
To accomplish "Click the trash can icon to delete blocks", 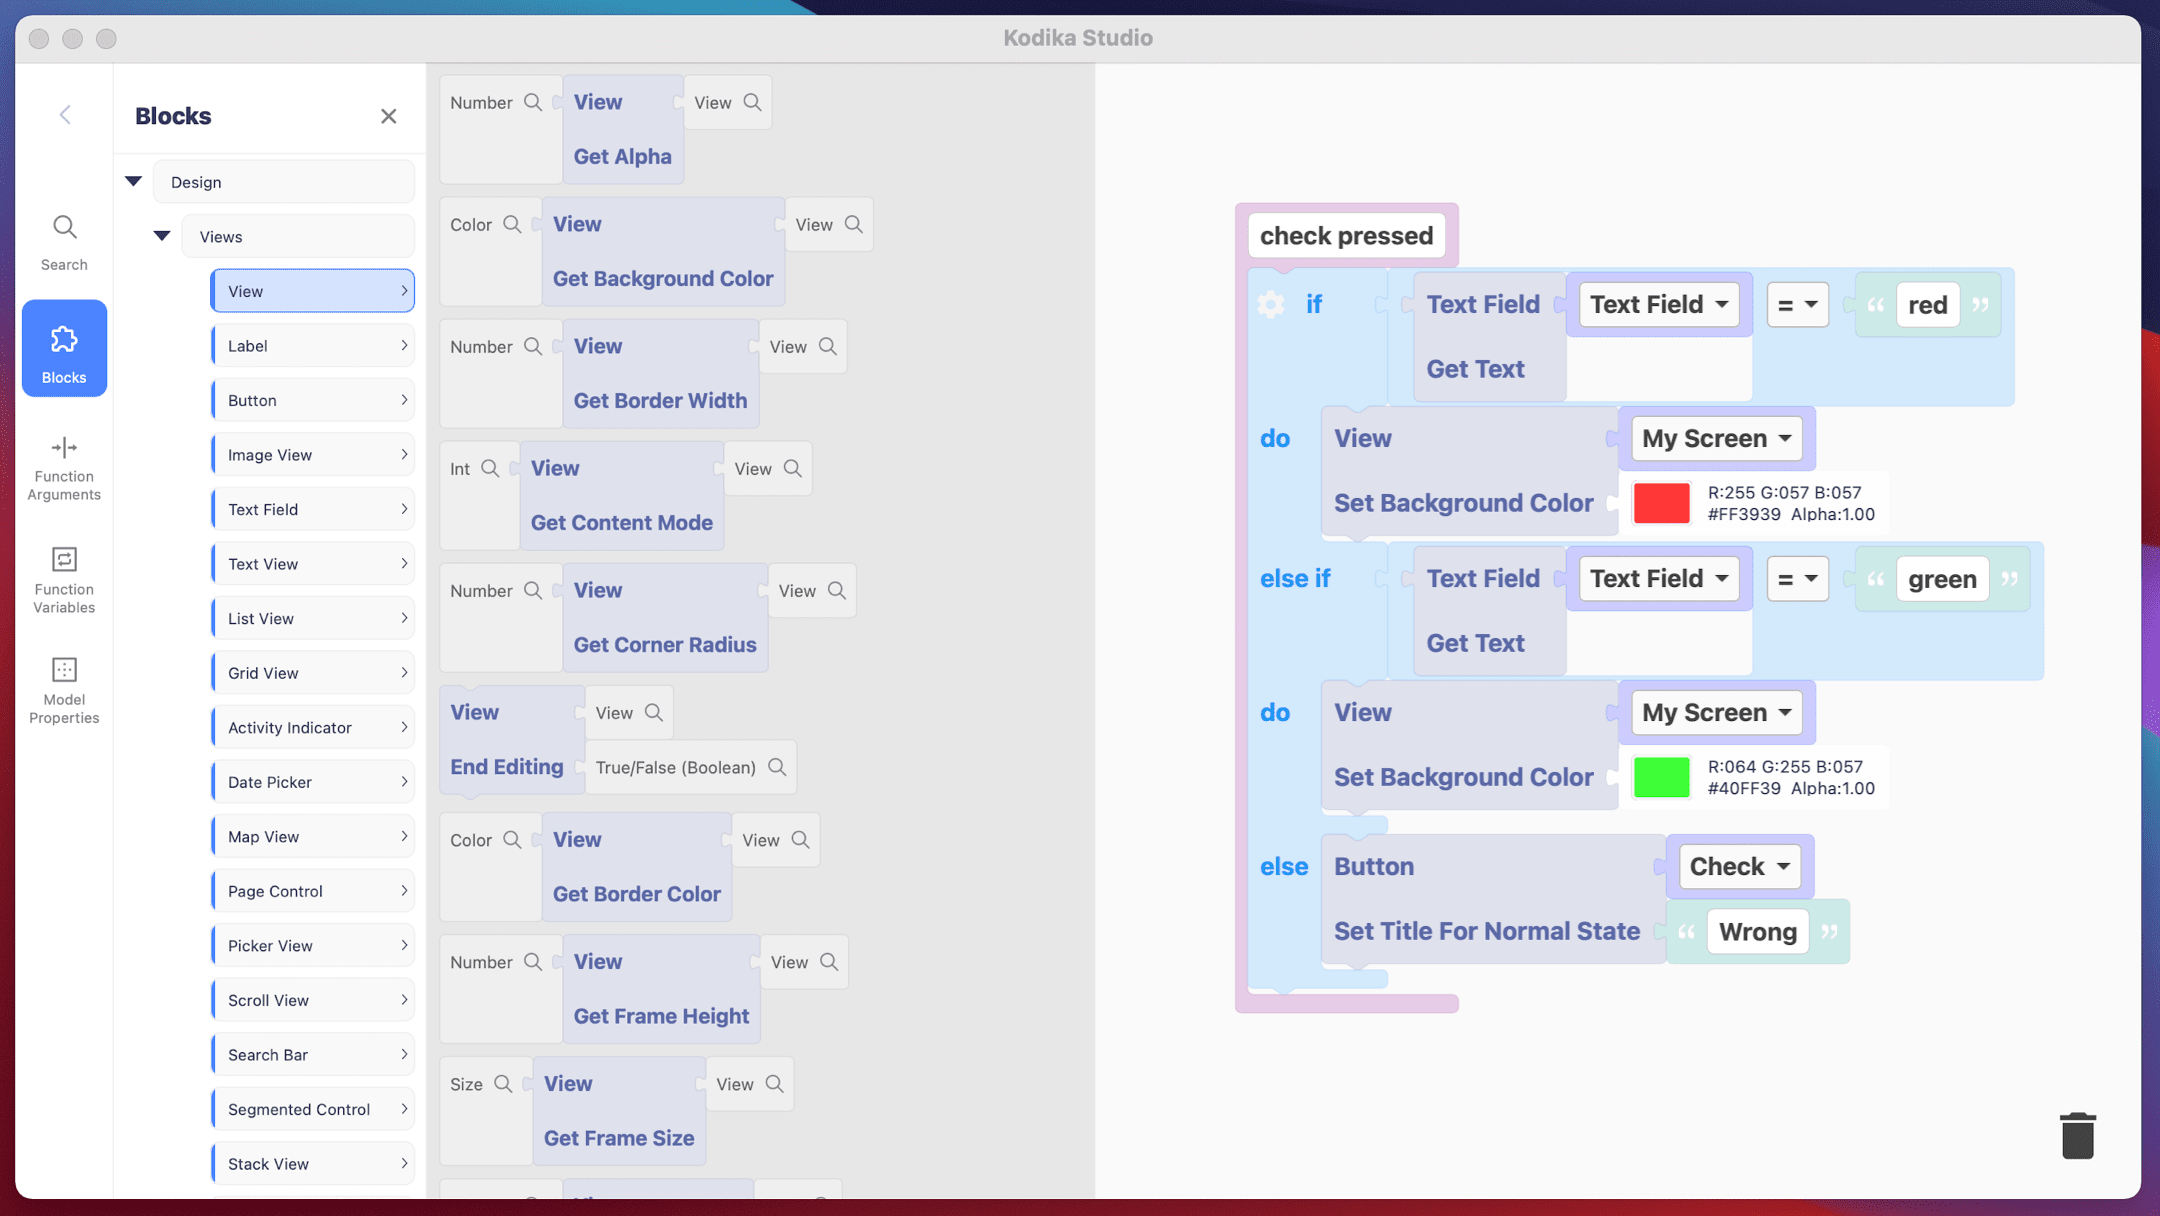I will (x=2077, y=1136).
